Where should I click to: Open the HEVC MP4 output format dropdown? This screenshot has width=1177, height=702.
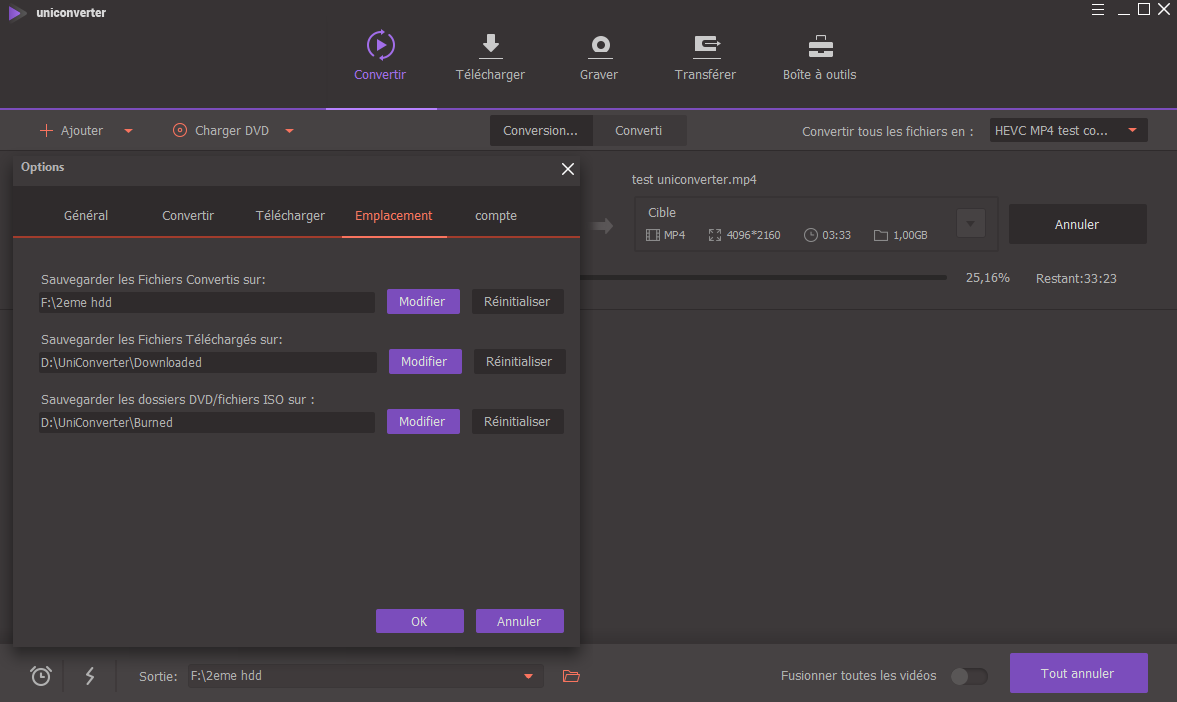tap(1068, 131)
